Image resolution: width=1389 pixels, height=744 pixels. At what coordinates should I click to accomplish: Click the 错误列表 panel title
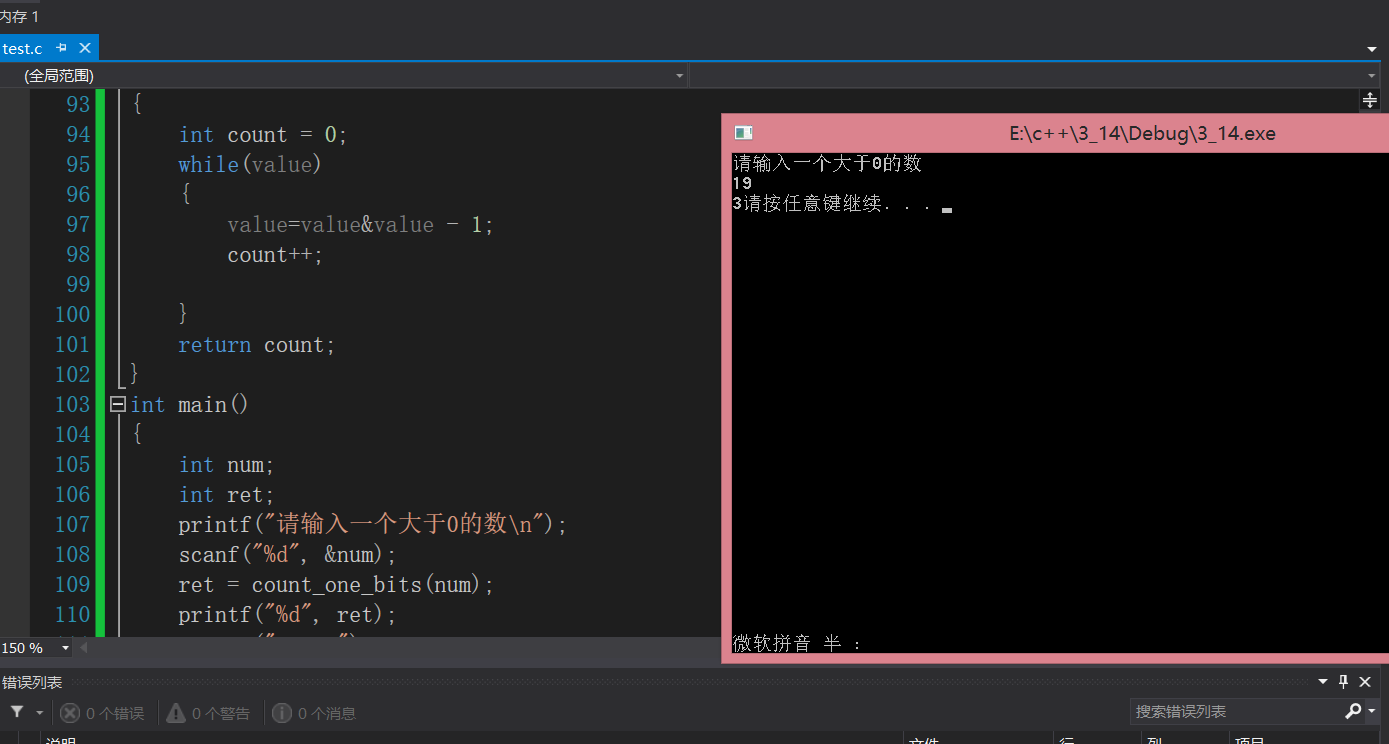(x=32, y=682)
